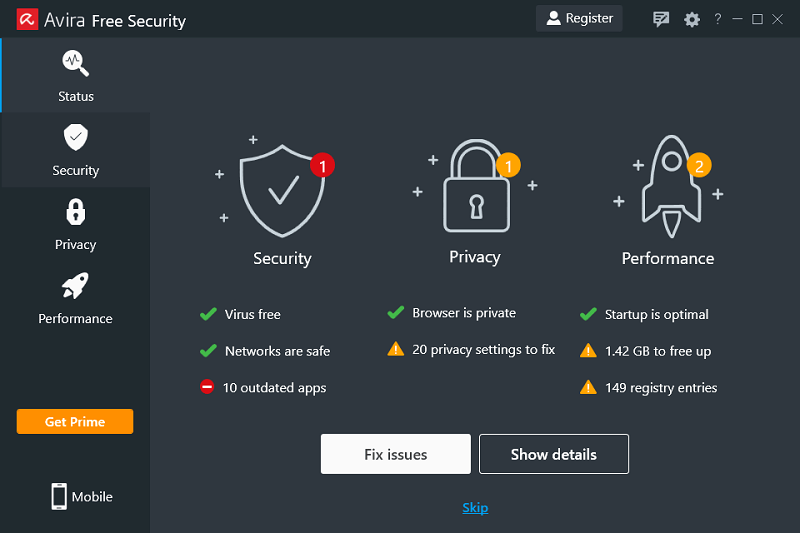
Task: Click warning triangle beside privacy settings
Action: [x=395, y=349]
